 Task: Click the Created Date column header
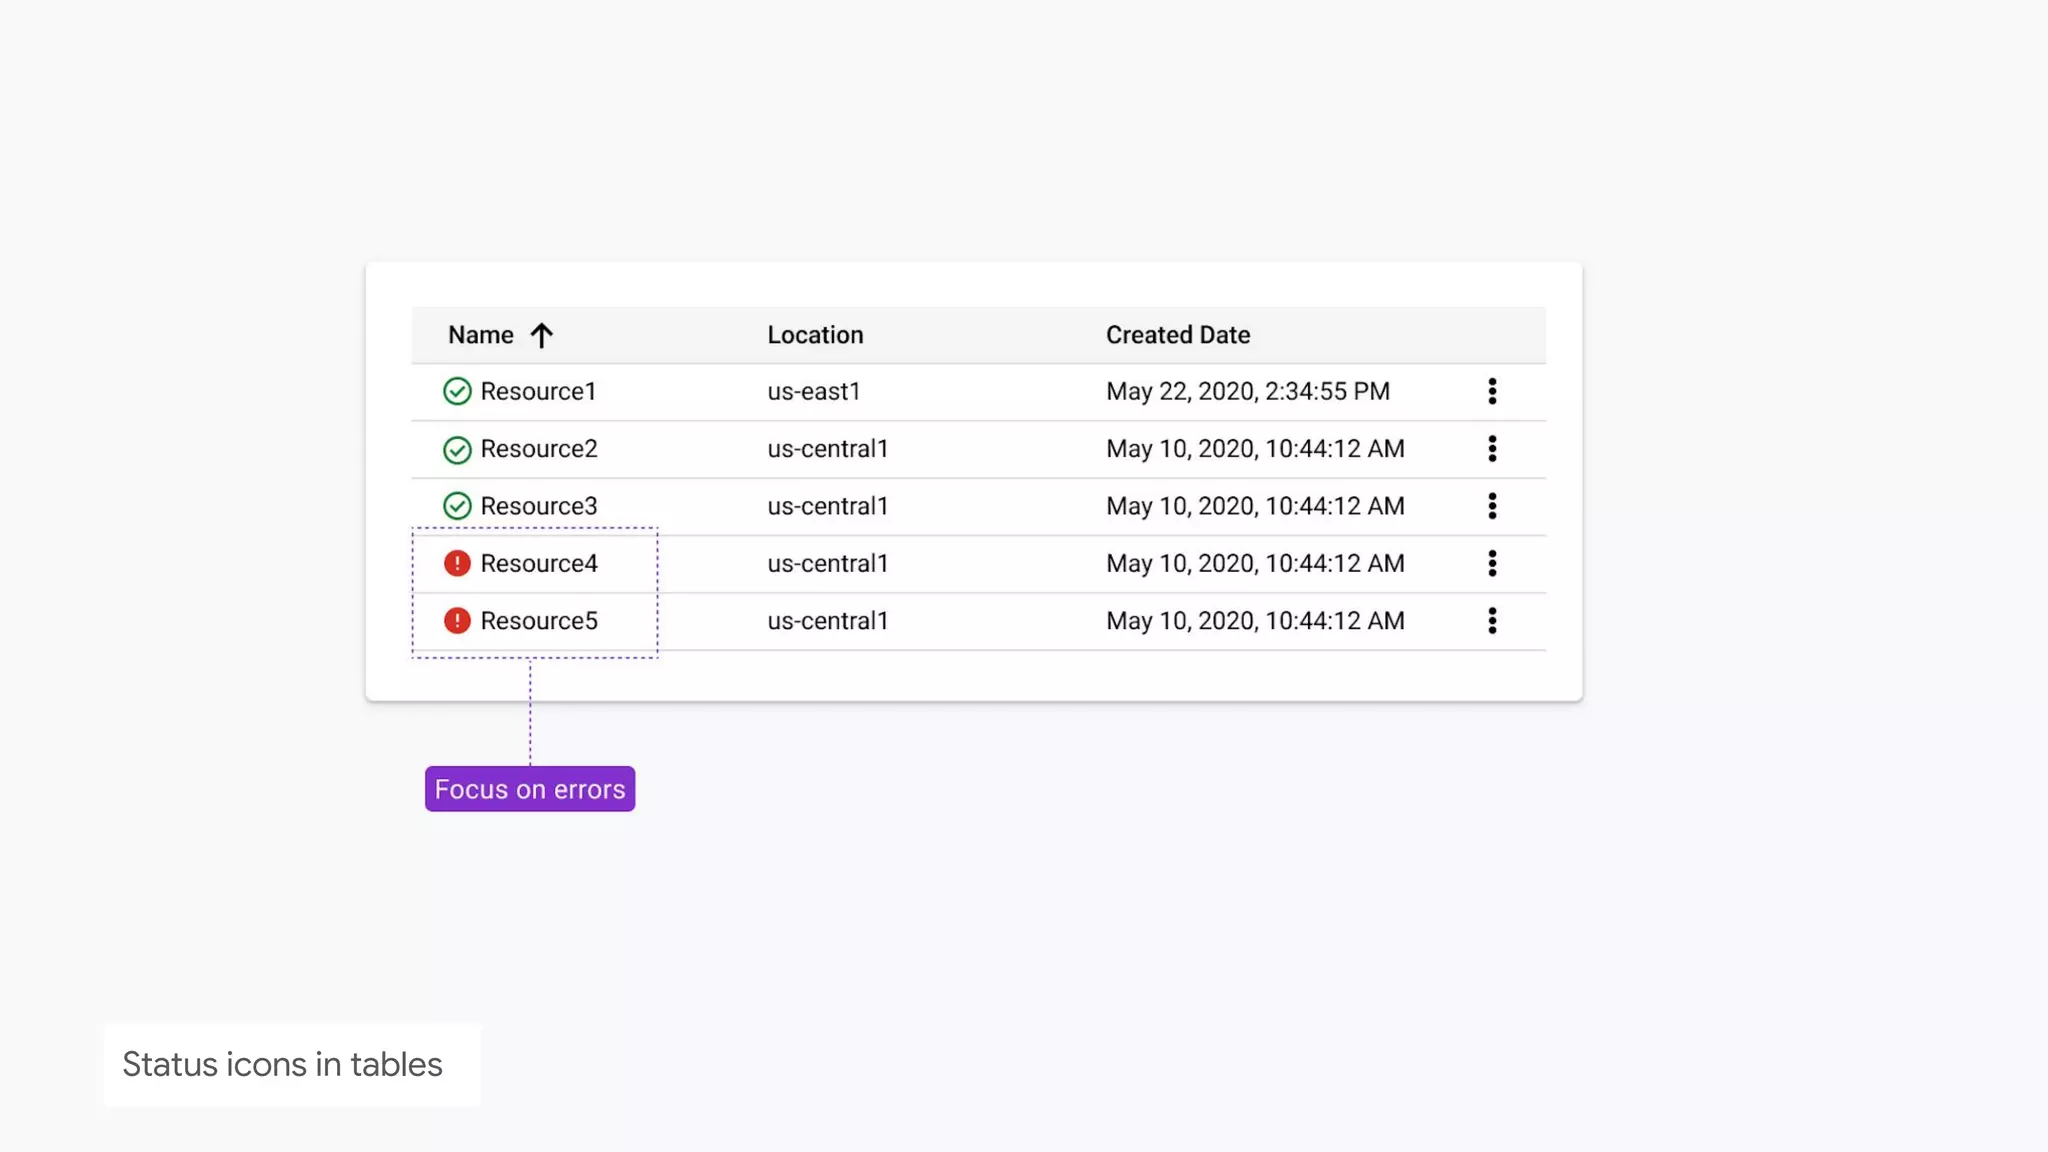click(1177, 335)
